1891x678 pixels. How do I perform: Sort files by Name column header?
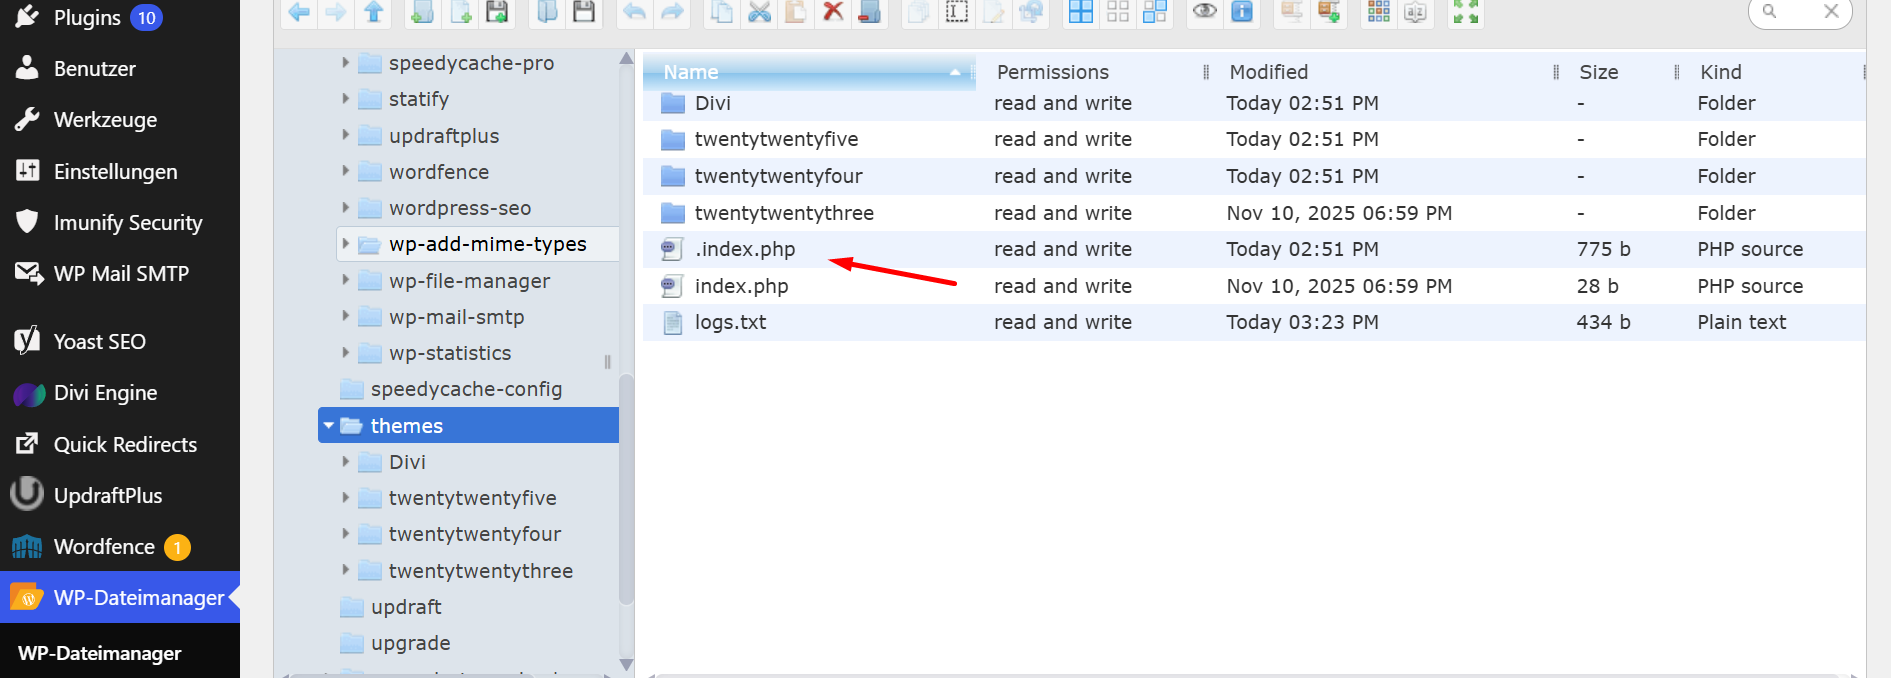(x=808, y=72)
